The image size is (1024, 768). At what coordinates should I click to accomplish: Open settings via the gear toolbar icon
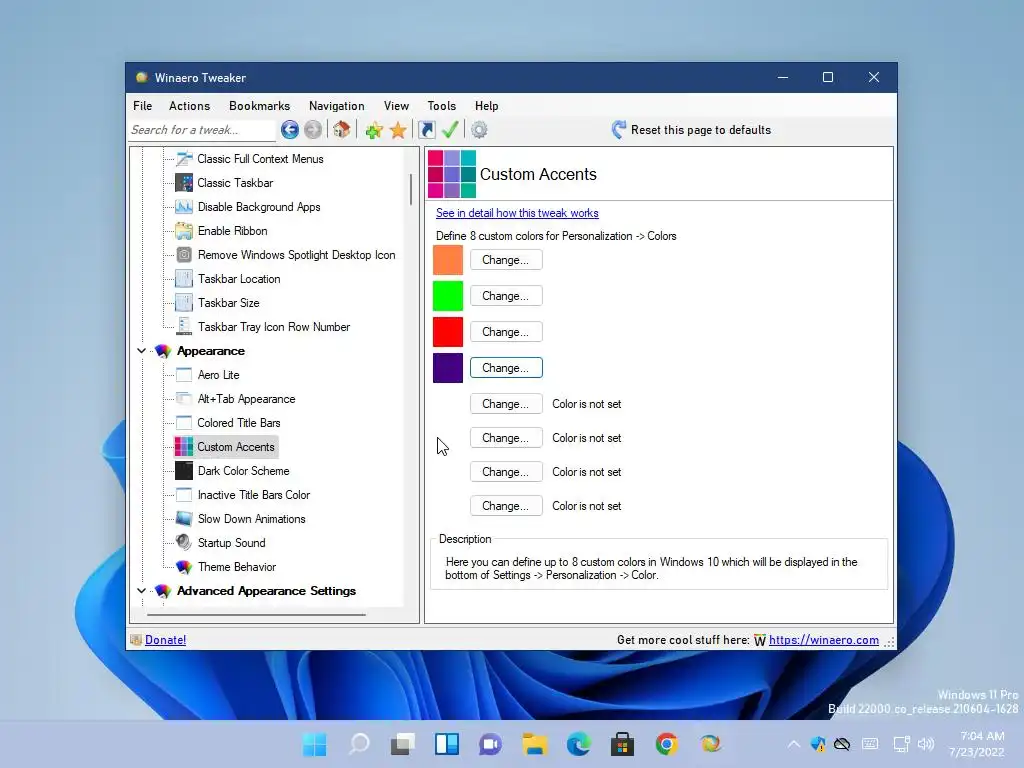(x=479, y=130)
